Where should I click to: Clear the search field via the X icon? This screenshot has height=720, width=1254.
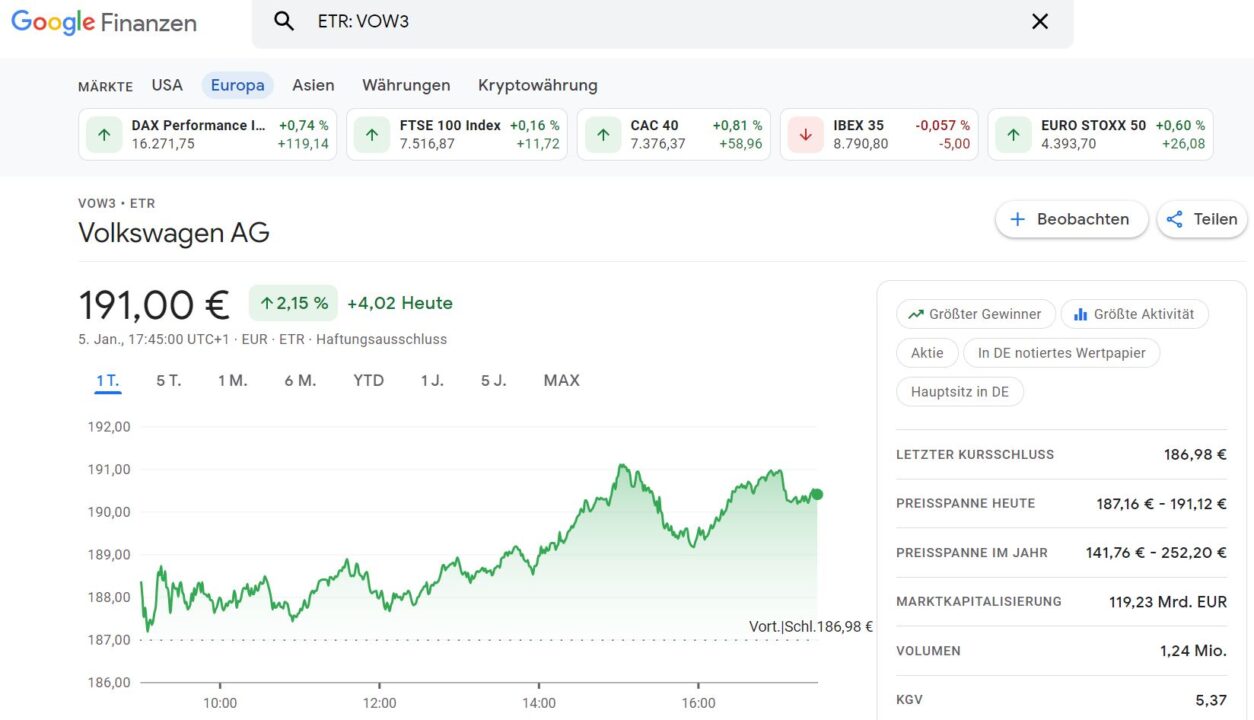click(x=1039, y=20)
